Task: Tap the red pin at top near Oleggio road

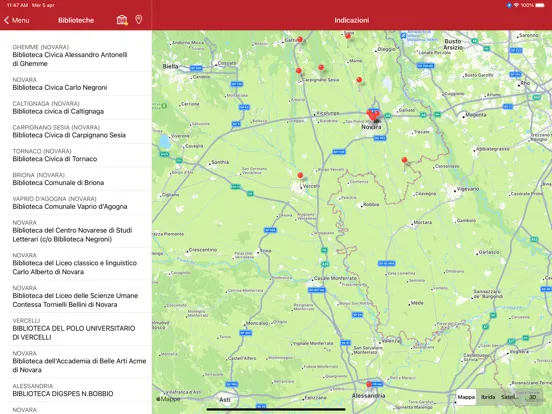Action: pos(348,36)
